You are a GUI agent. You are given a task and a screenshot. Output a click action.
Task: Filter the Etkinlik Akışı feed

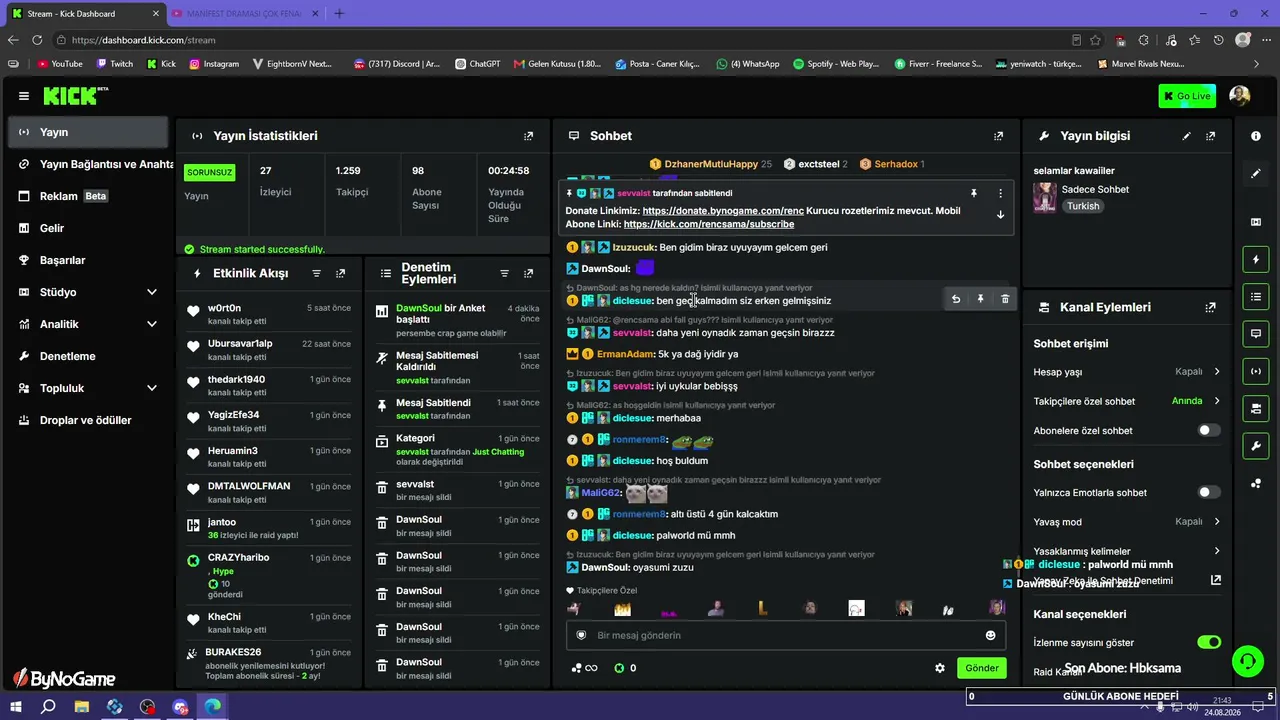pyautogui.click(x=317, y=273)
